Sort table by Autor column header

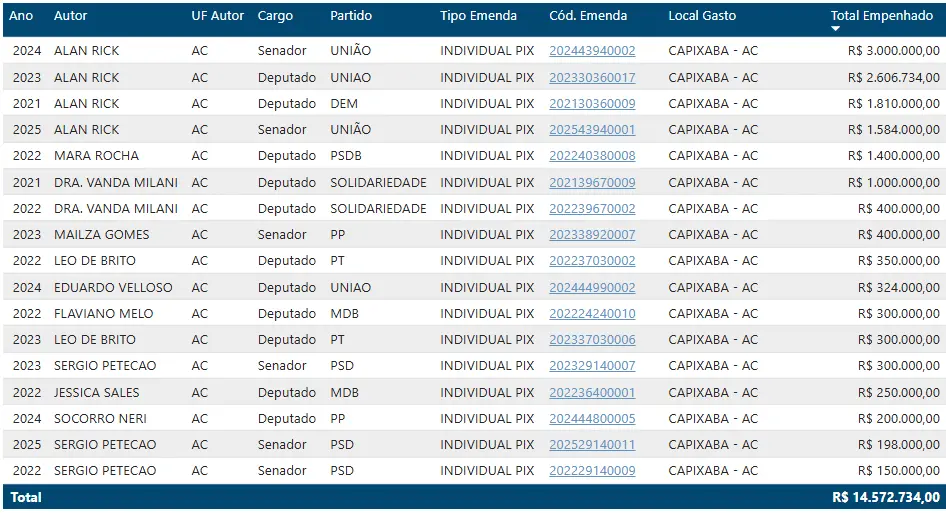pyautogui.click(x=71, y=16)
